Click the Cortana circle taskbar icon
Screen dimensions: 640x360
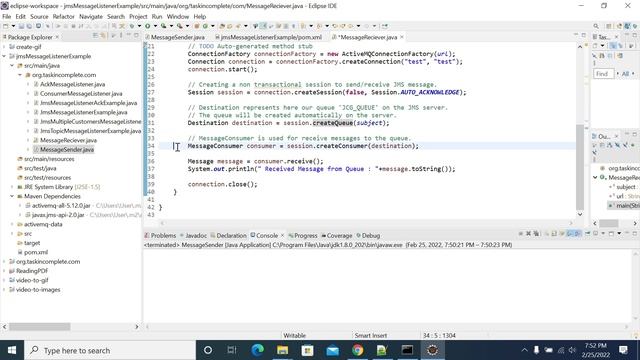pos(208,350)
